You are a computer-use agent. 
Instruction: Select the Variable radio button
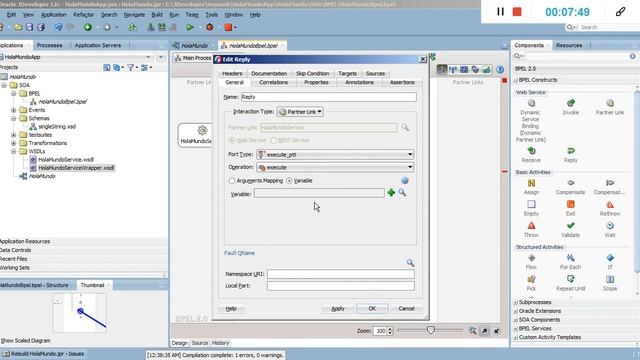[x=289, y=180]
